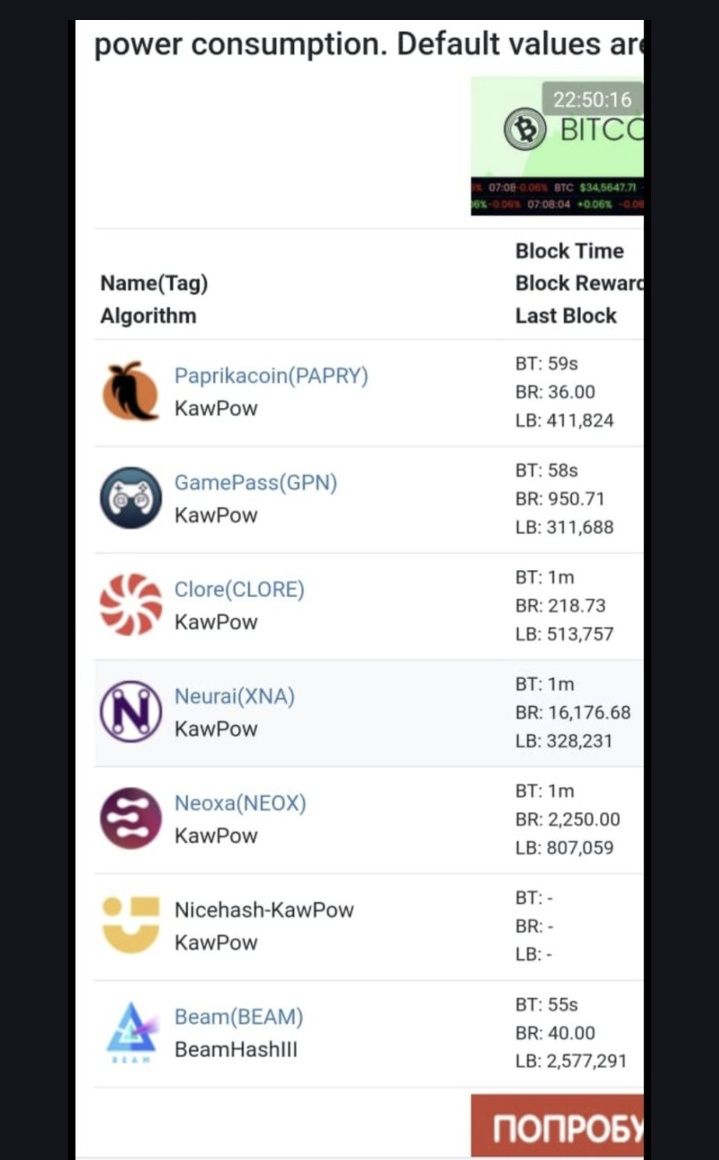Open the Neurai(XNA) link
Screen dimensions: 719x1160
(x=234, y=696)
